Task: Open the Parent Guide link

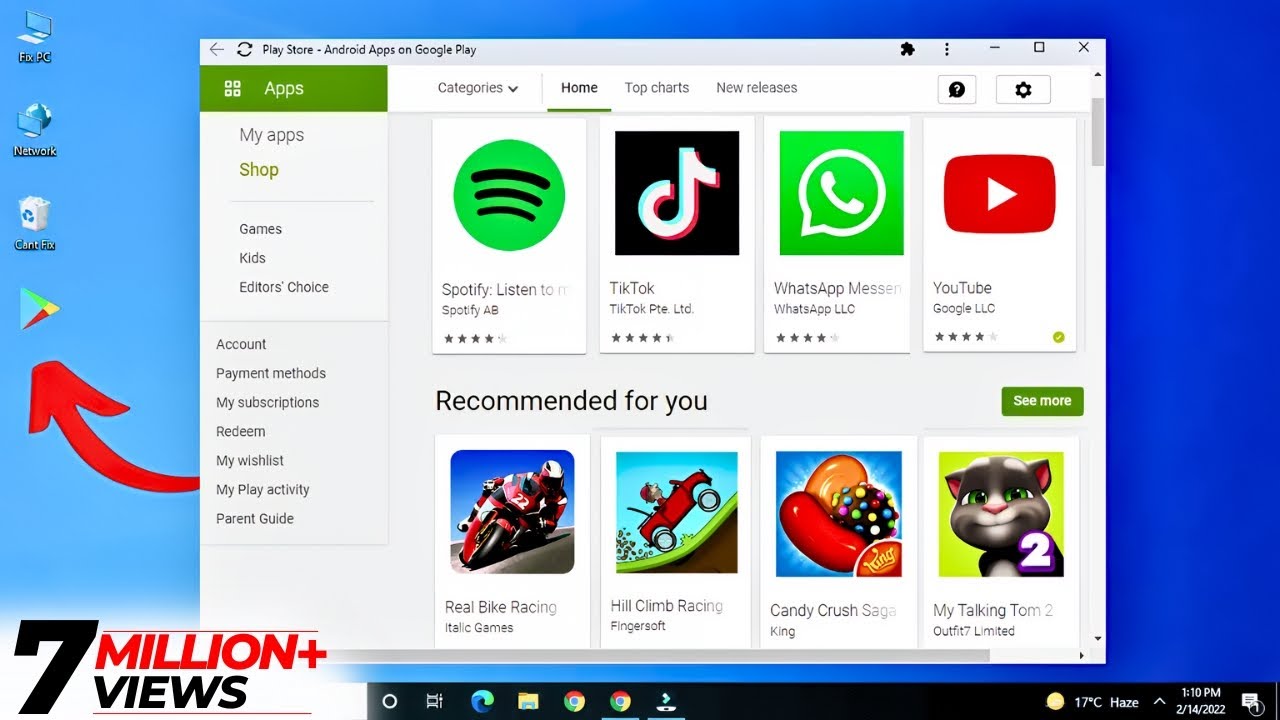Action: click(x=255, y=518)
